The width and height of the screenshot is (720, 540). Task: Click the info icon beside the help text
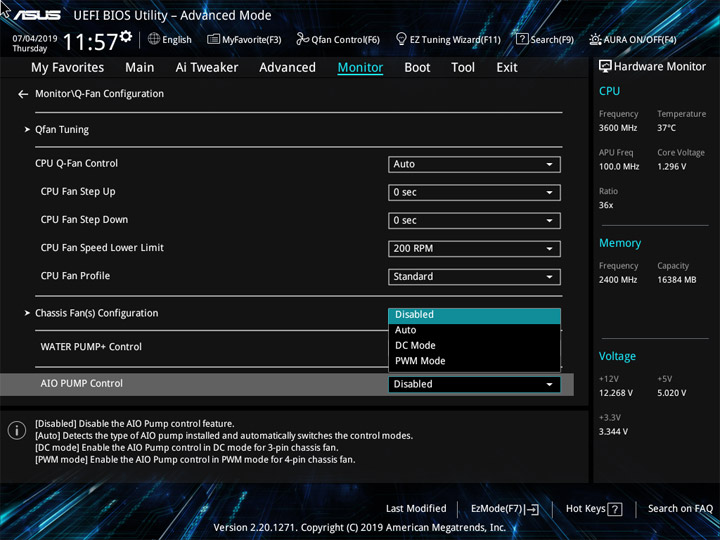tap(17, 430)
